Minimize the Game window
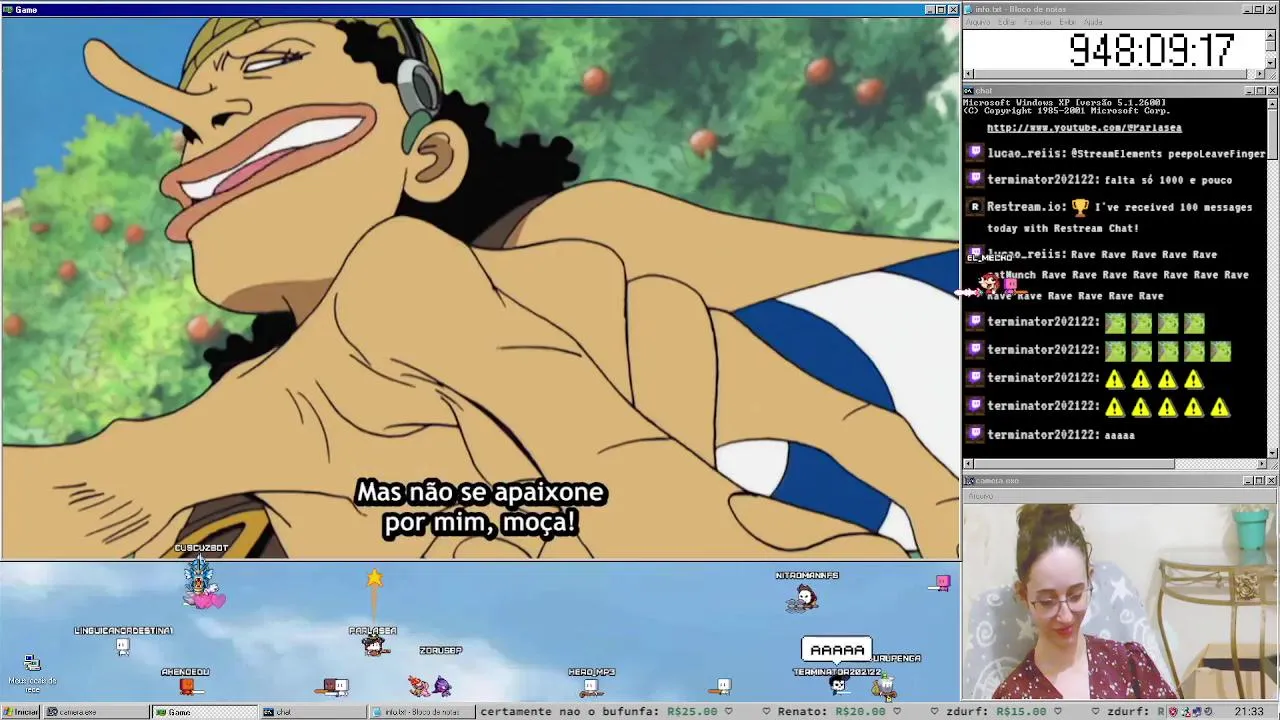Viewport: 1280px width, 720px height. (929, 10)
